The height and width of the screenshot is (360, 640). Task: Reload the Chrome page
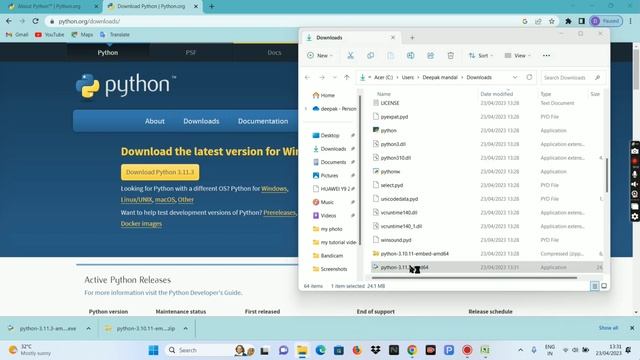[x=36, y=21]
